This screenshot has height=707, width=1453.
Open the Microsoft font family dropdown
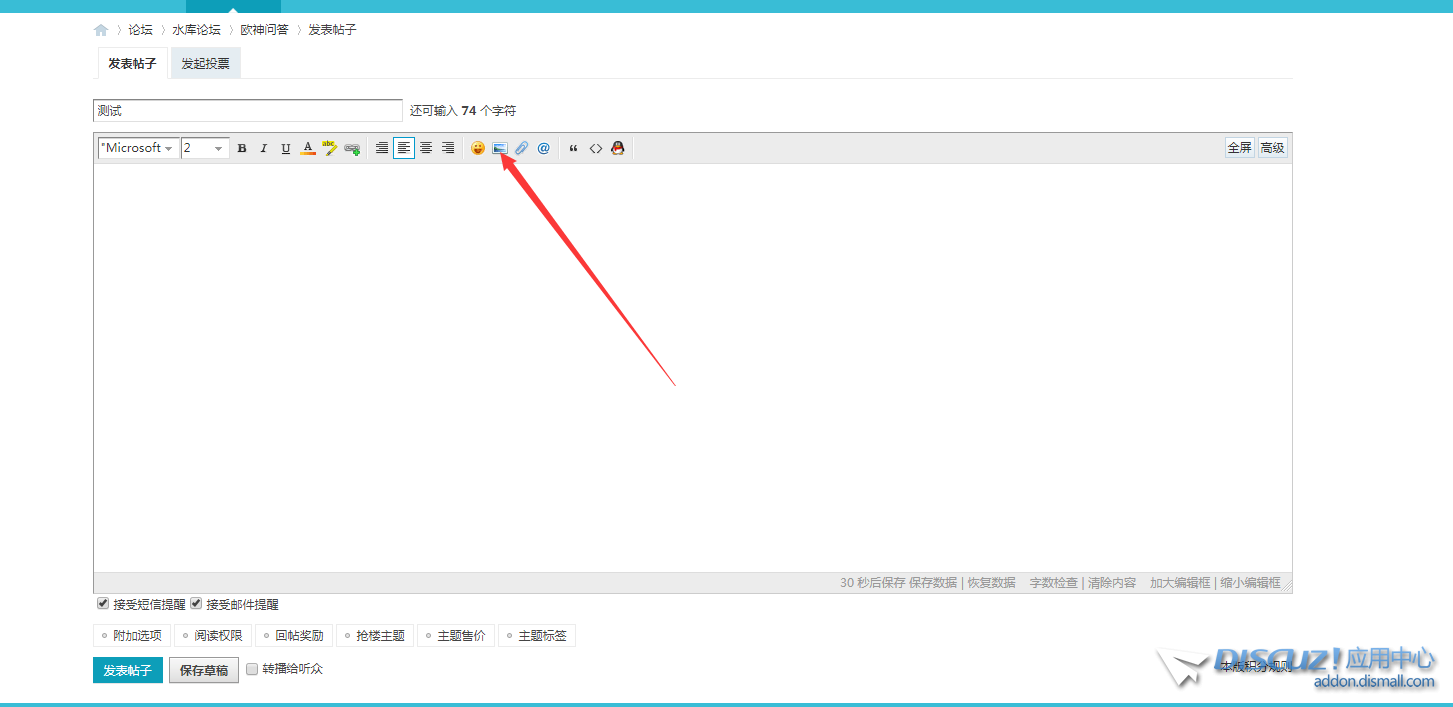[x=138, y=148]
